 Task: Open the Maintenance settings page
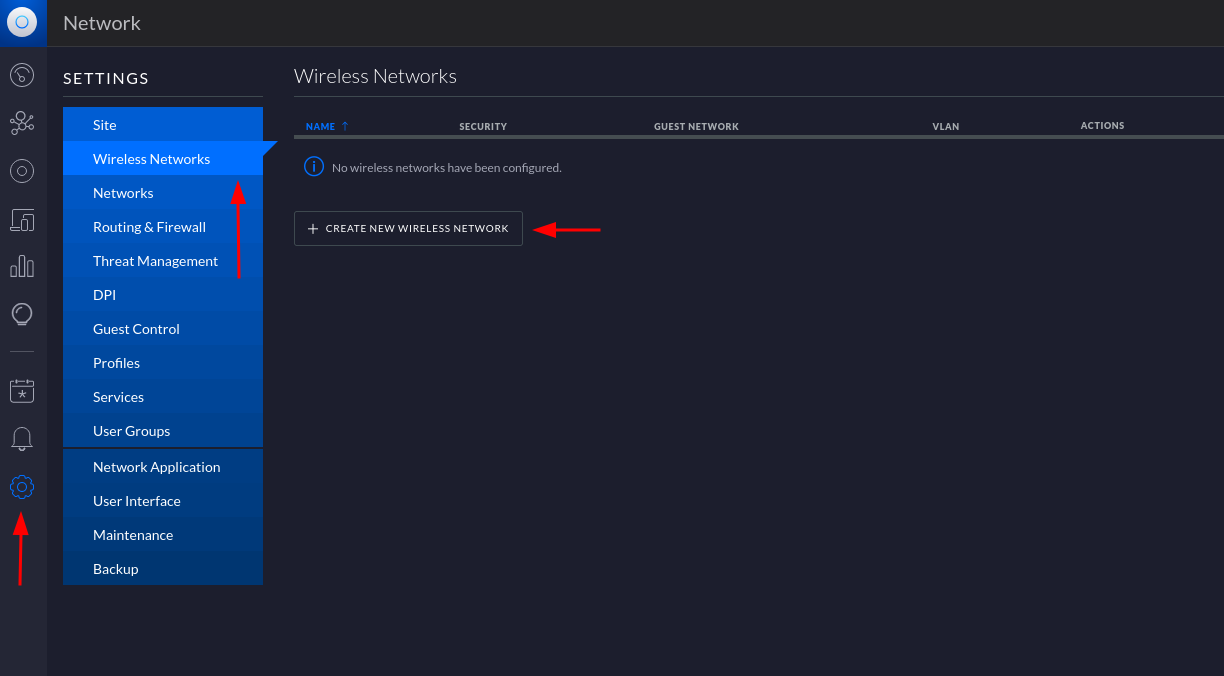(133, 535)
